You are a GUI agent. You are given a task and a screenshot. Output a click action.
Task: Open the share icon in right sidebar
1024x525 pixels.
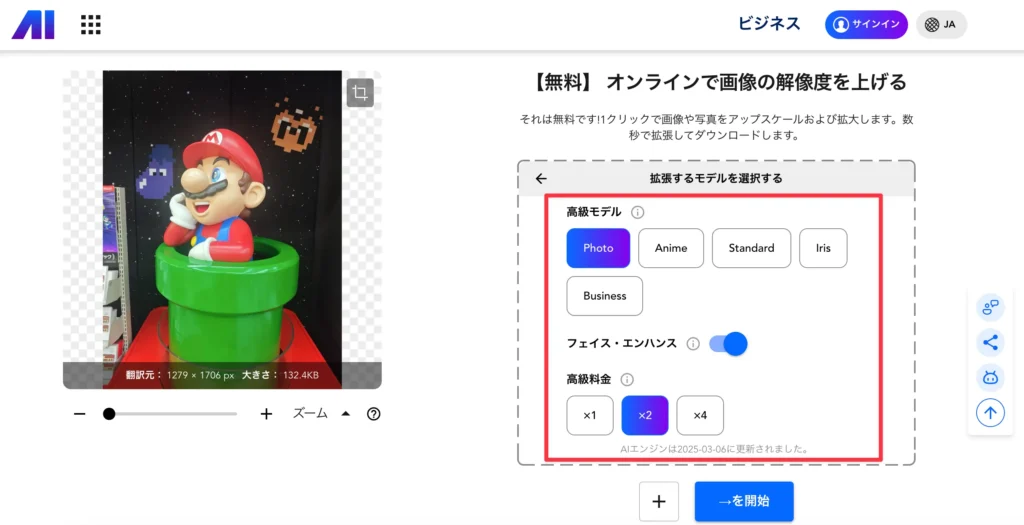click(x=990, y=342)
